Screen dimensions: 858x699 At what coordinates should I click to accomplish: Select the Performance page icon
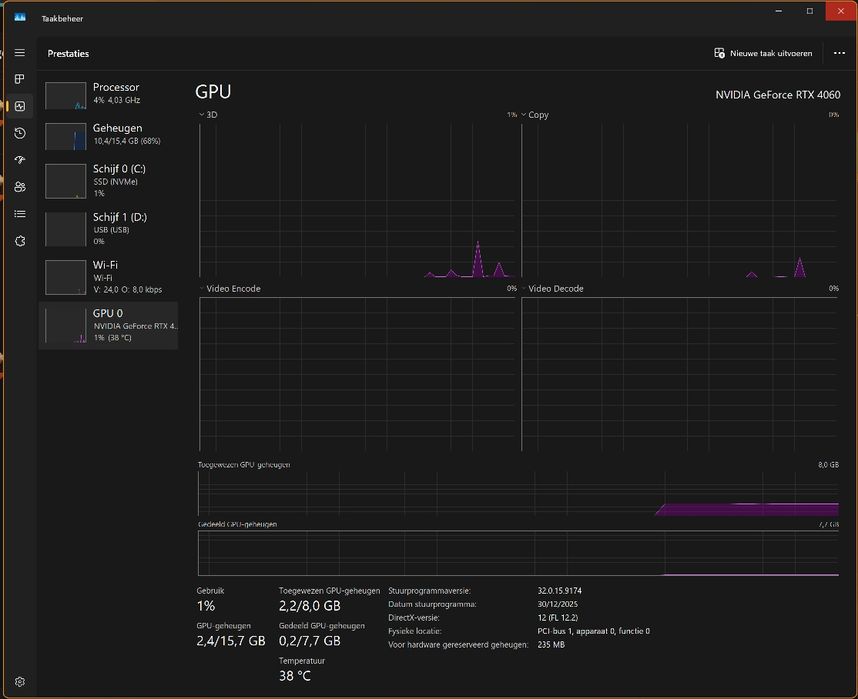pos(20,106)
